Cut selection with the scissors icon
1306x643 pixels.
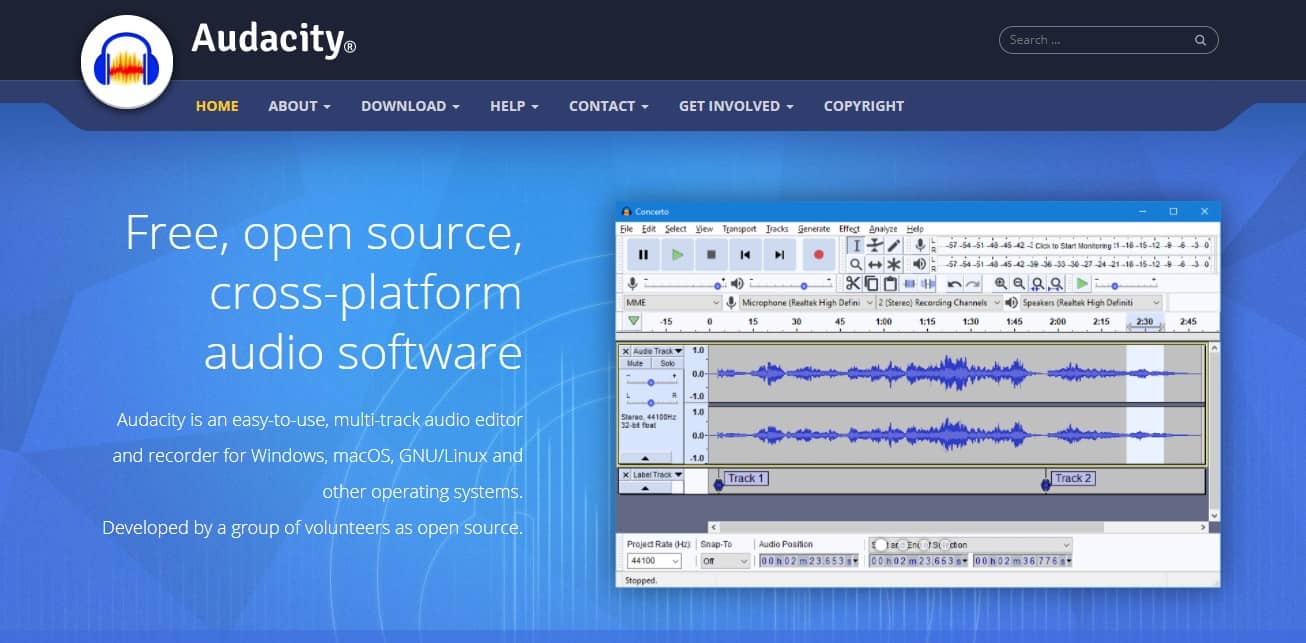853,284
